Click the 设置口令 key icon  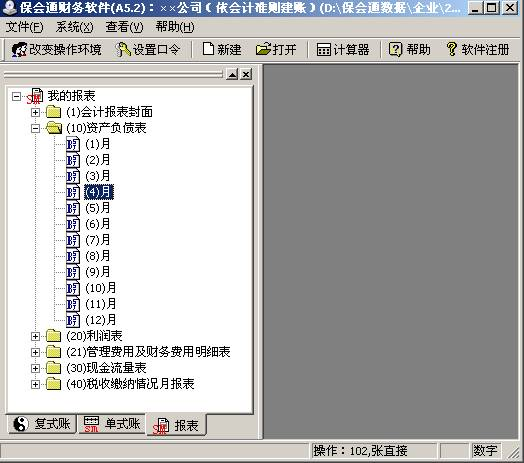(123, 49)
